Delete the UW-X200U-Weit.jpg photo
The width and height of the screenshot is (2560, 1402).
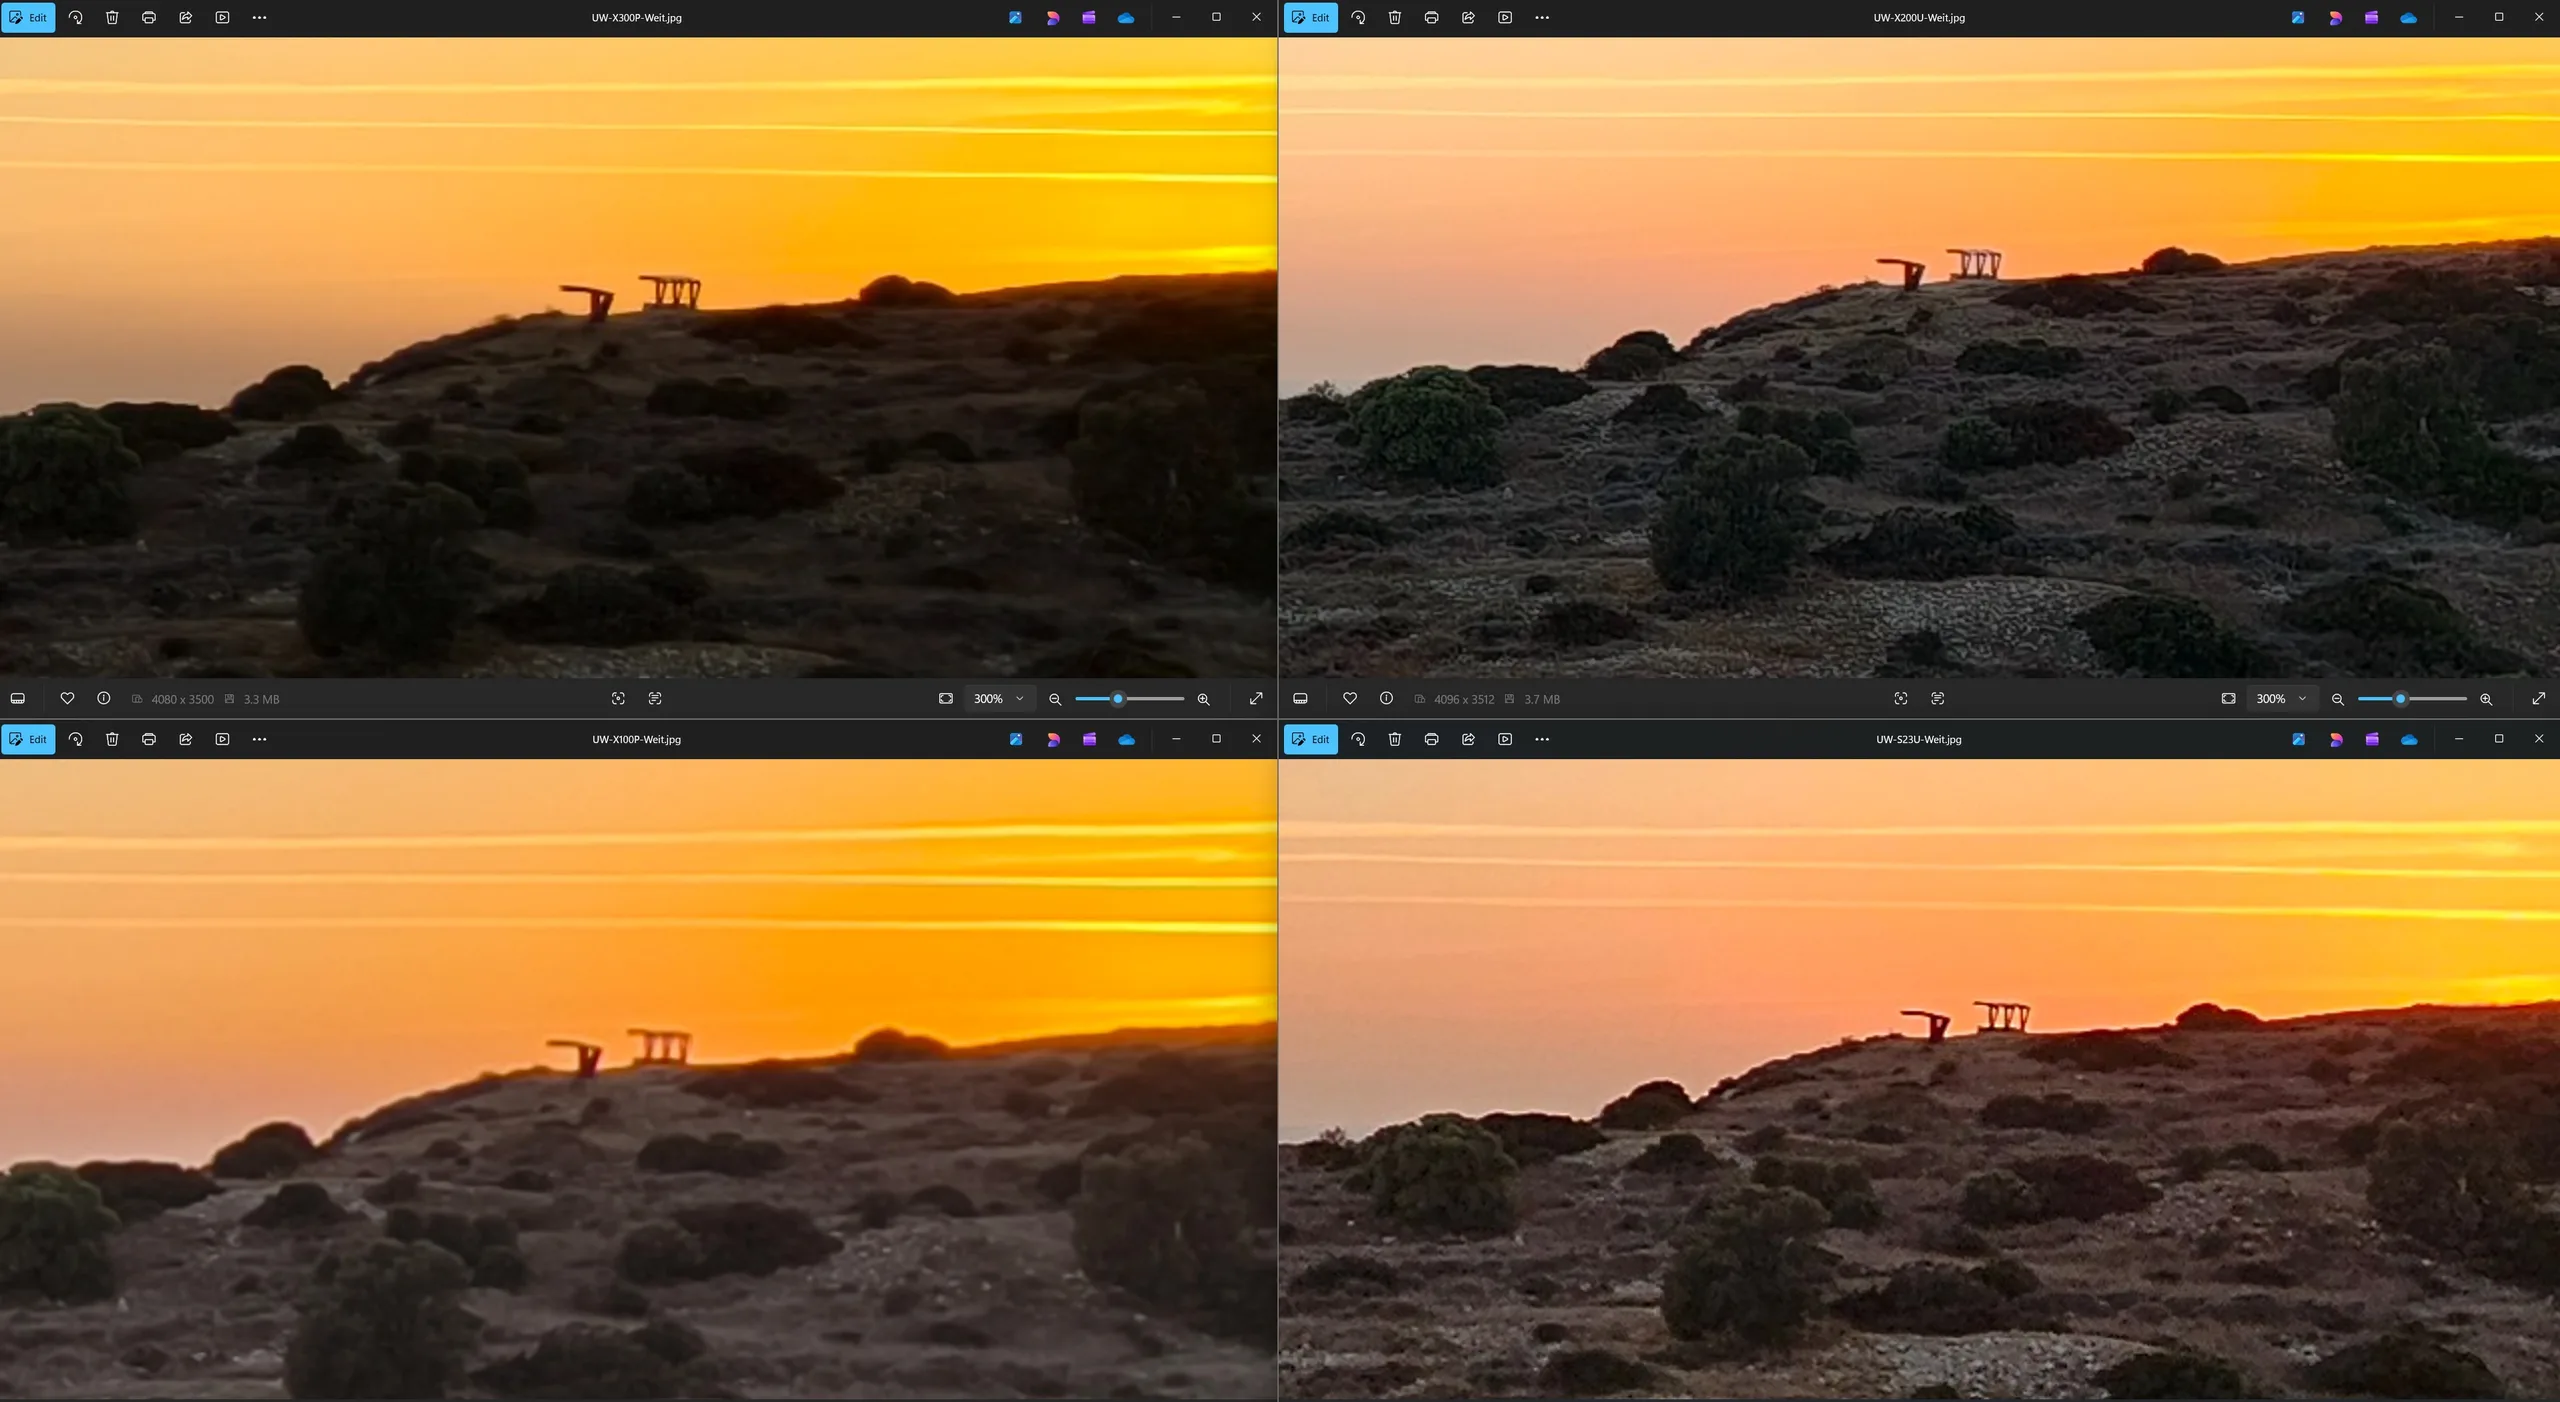pyautogui.click(x=1394, y=17)
